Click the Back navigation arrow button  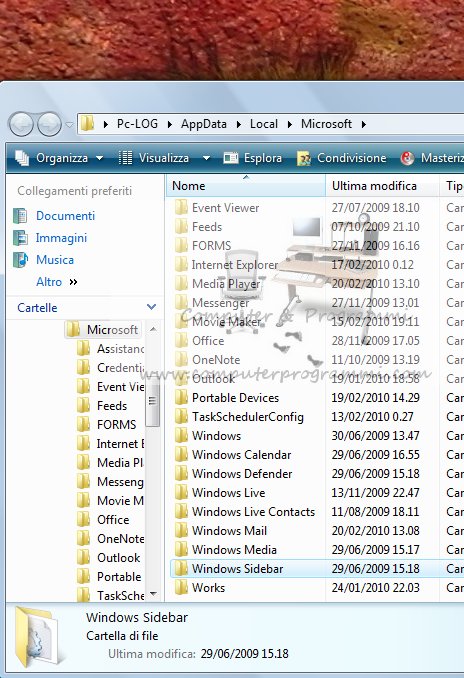[x=21, y=124]
